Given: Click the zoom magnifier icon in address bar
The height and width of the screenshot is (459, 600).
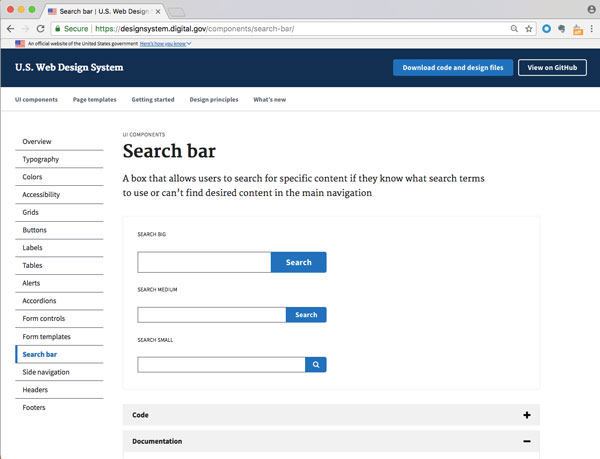Looking at the screenshot, I should click(x=514, y=29).
